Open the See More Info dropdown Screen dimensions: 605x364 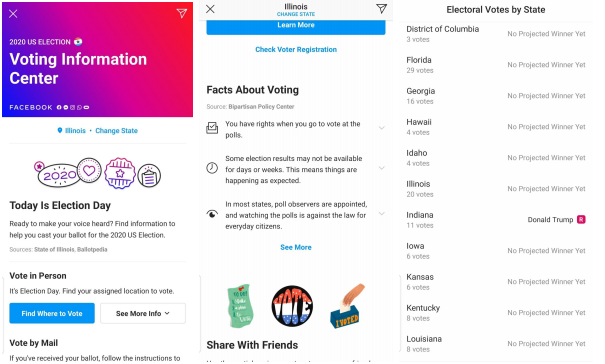pos(143,313)
